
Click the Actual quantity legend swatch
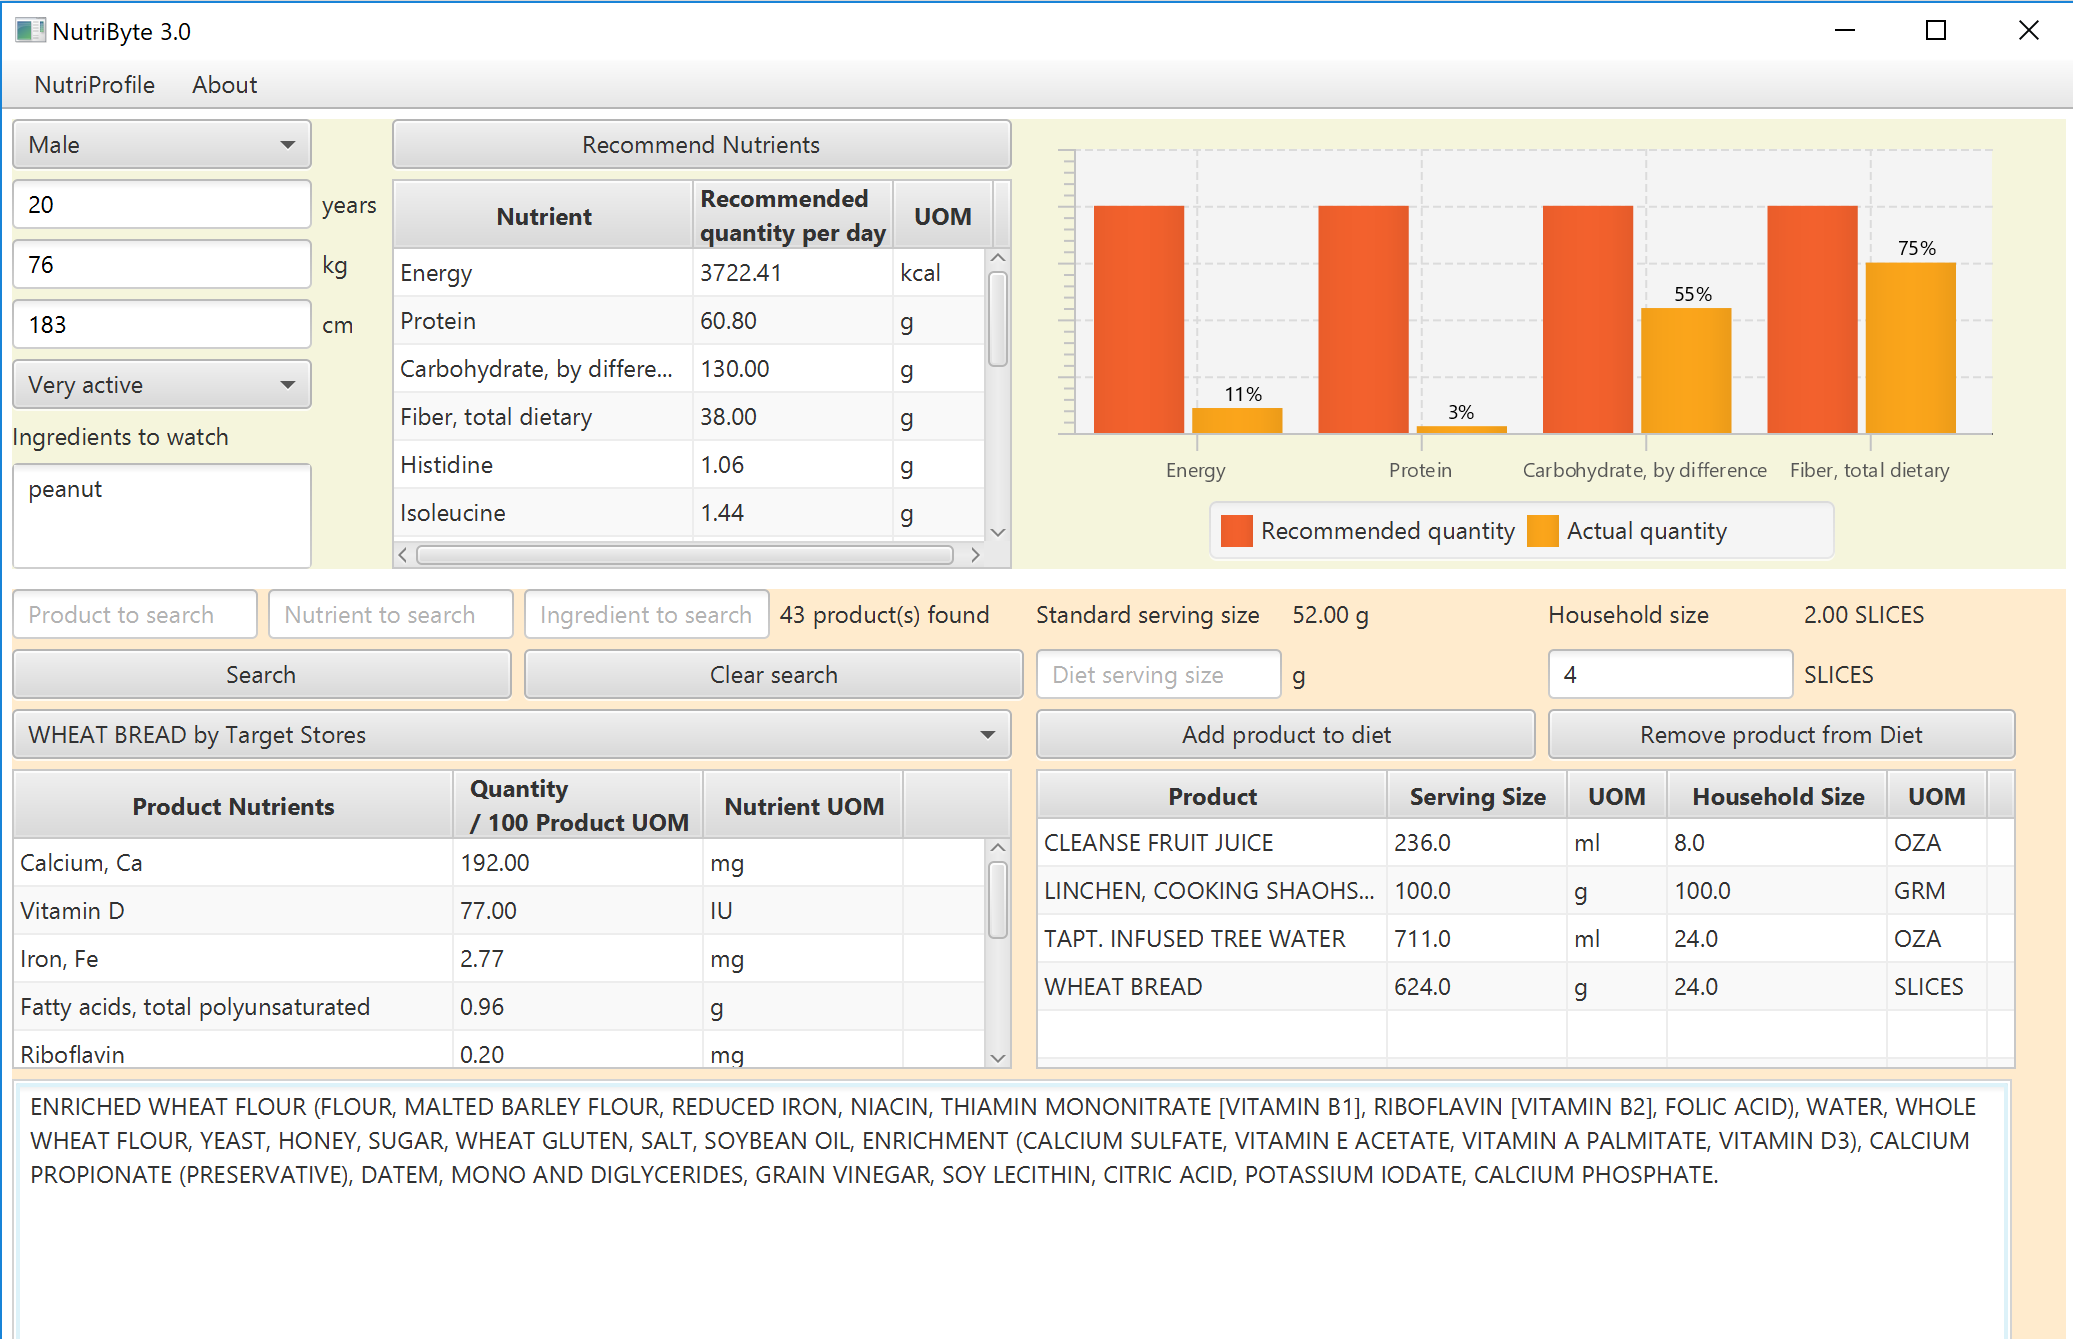pos(1543,531)
